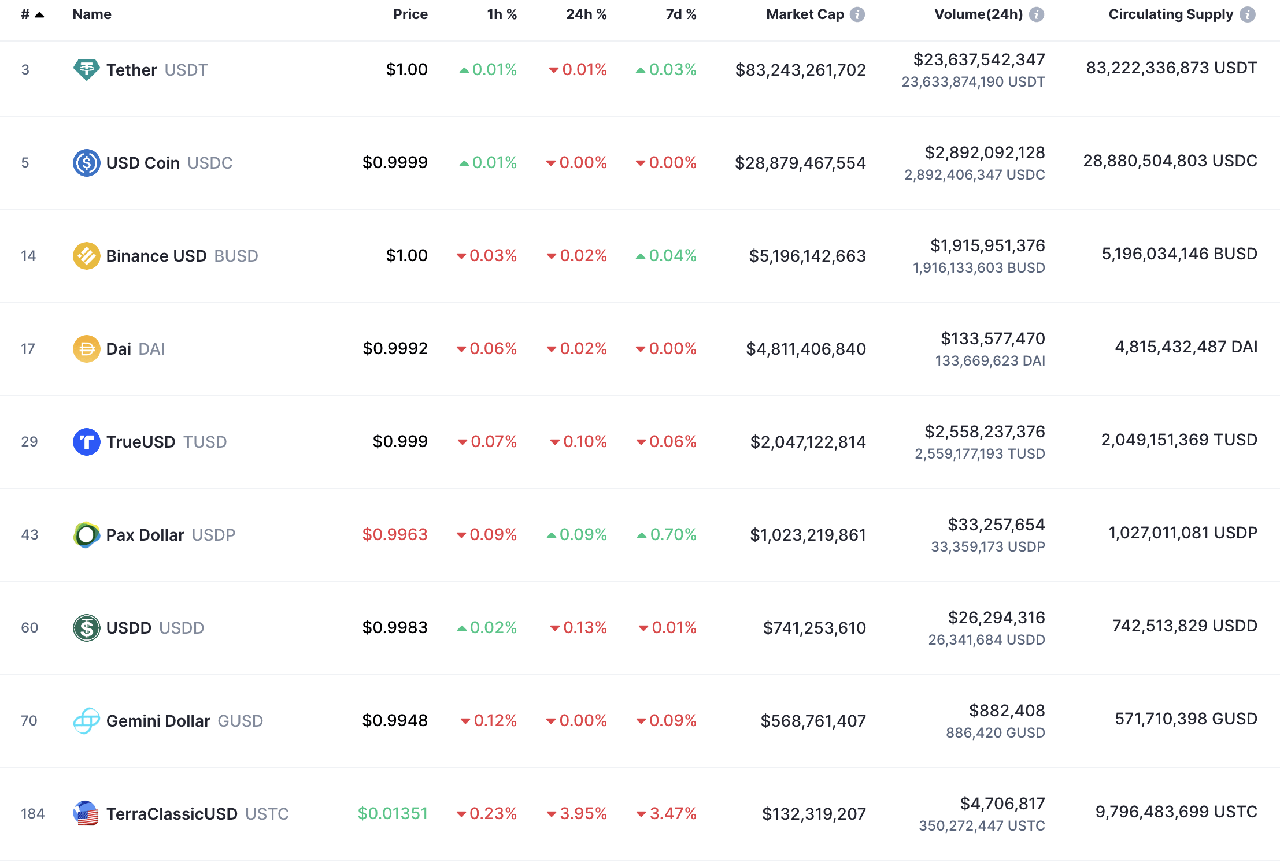Click the USD Coin market cap value
The image size is (1280, 863).
800,163
